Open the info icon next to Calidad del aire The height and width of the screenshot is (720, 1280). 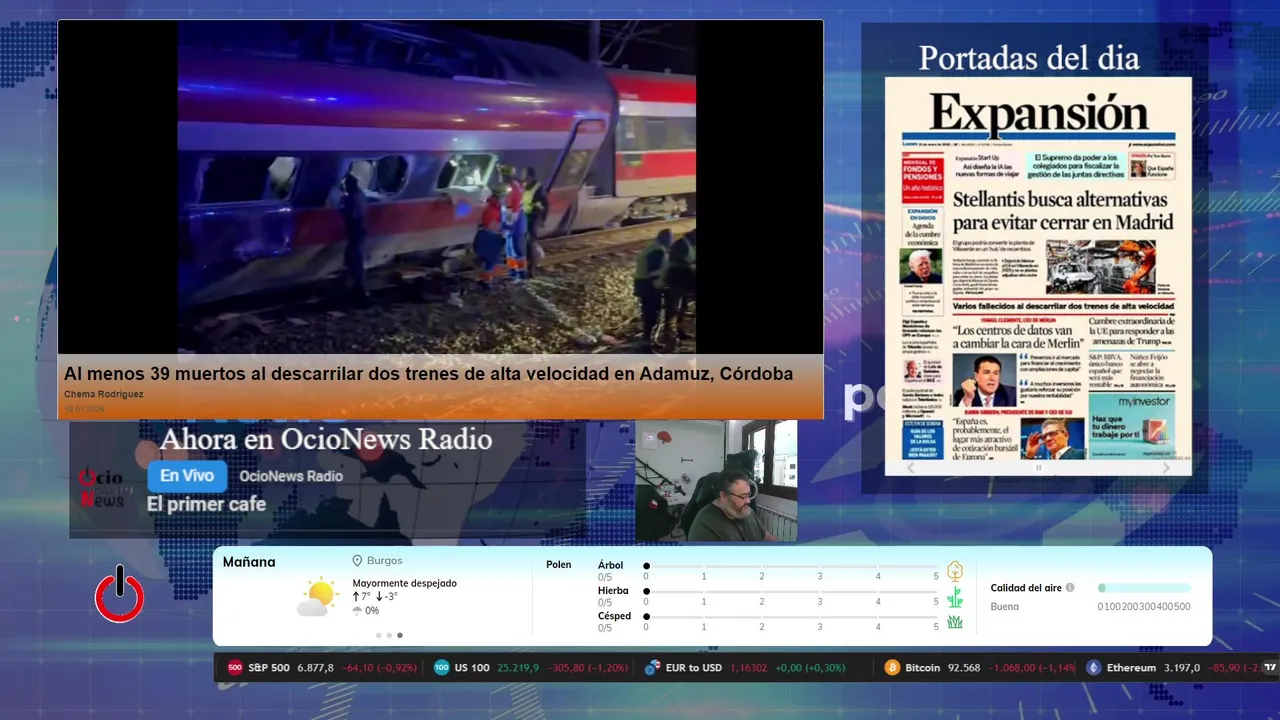1070,588
